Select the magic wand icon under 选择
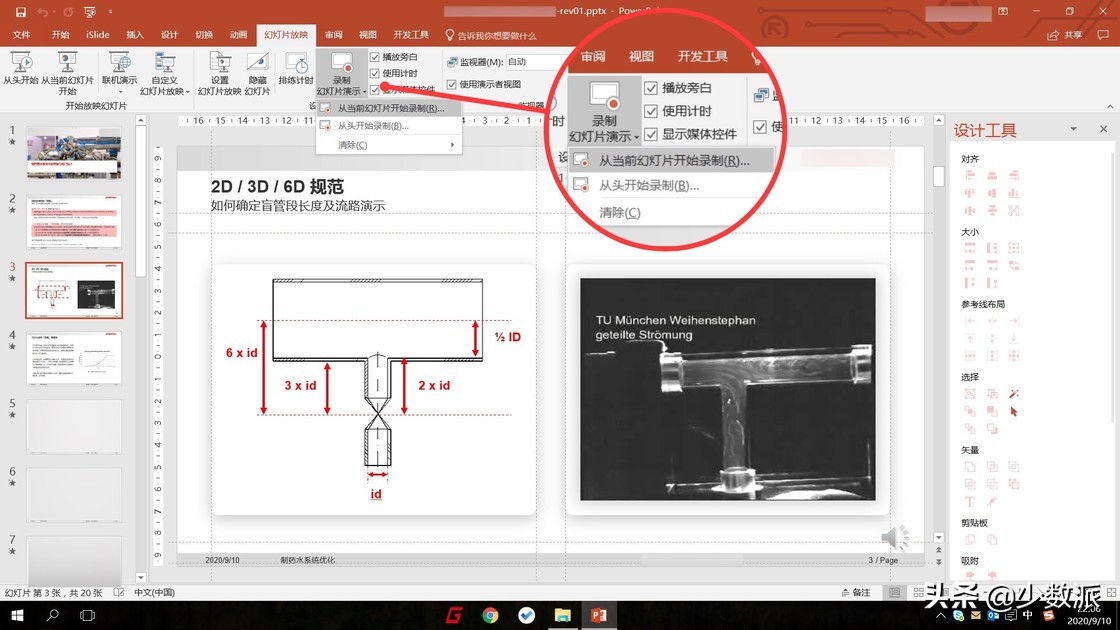The height and width of the screenshot is (630, 1120). 1014,394
